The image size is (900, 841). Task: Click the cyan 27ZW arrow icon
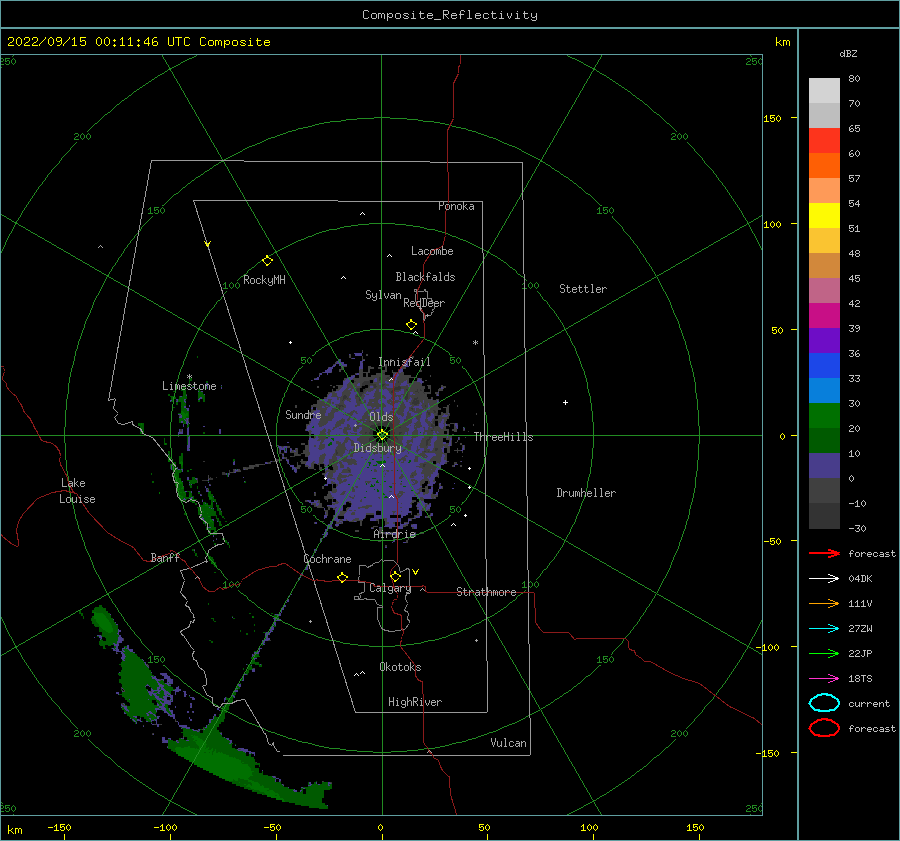pos(824,629)
